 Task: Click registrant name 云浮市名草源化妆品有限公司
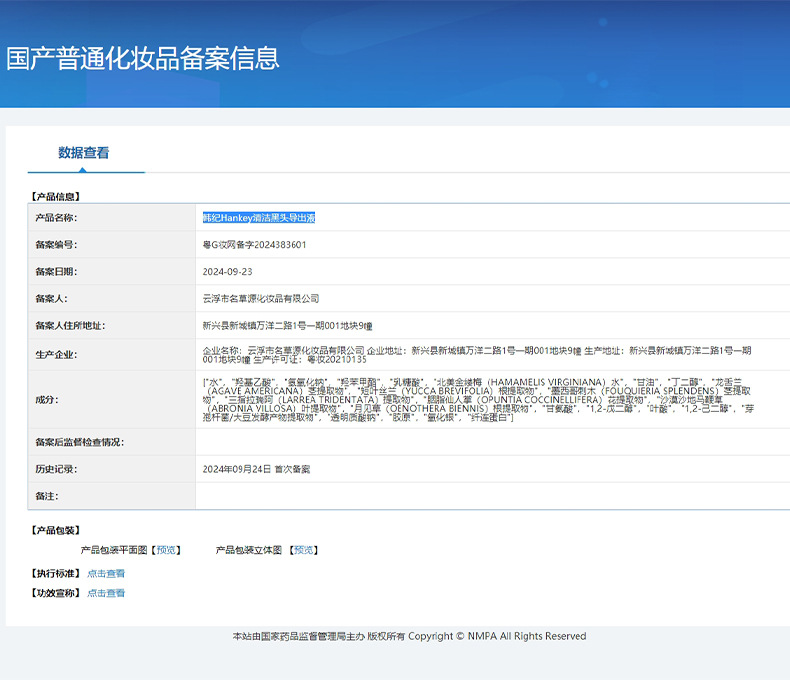[x=260, y=299]
